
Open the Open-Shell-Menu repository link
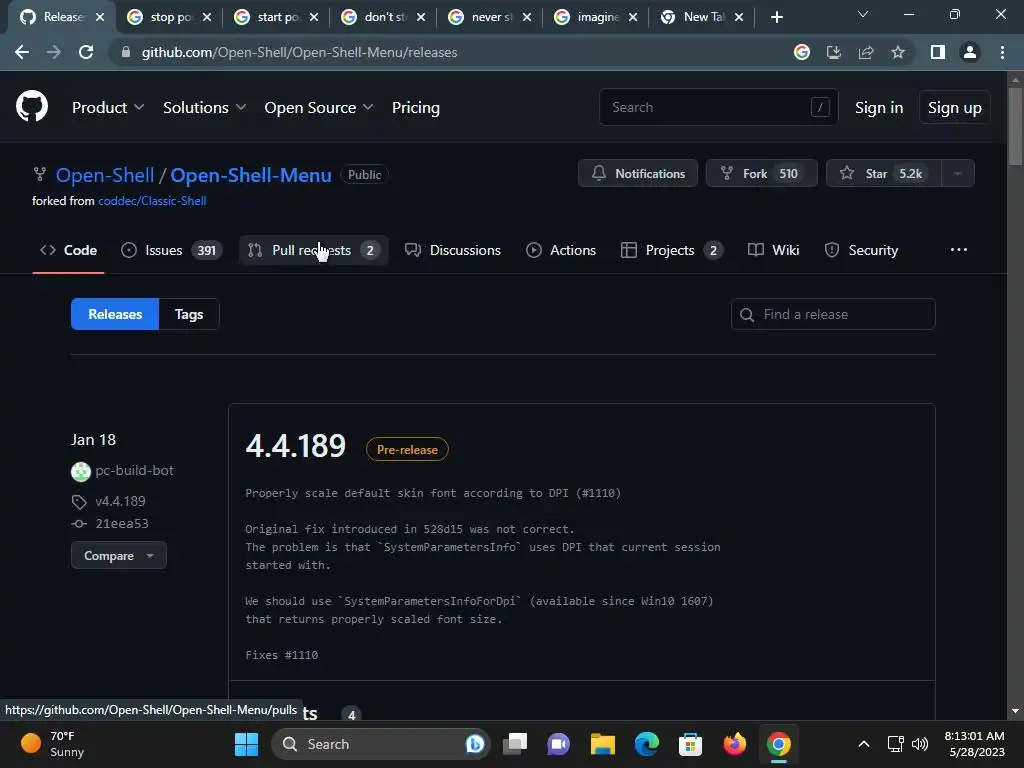(251, 175)
